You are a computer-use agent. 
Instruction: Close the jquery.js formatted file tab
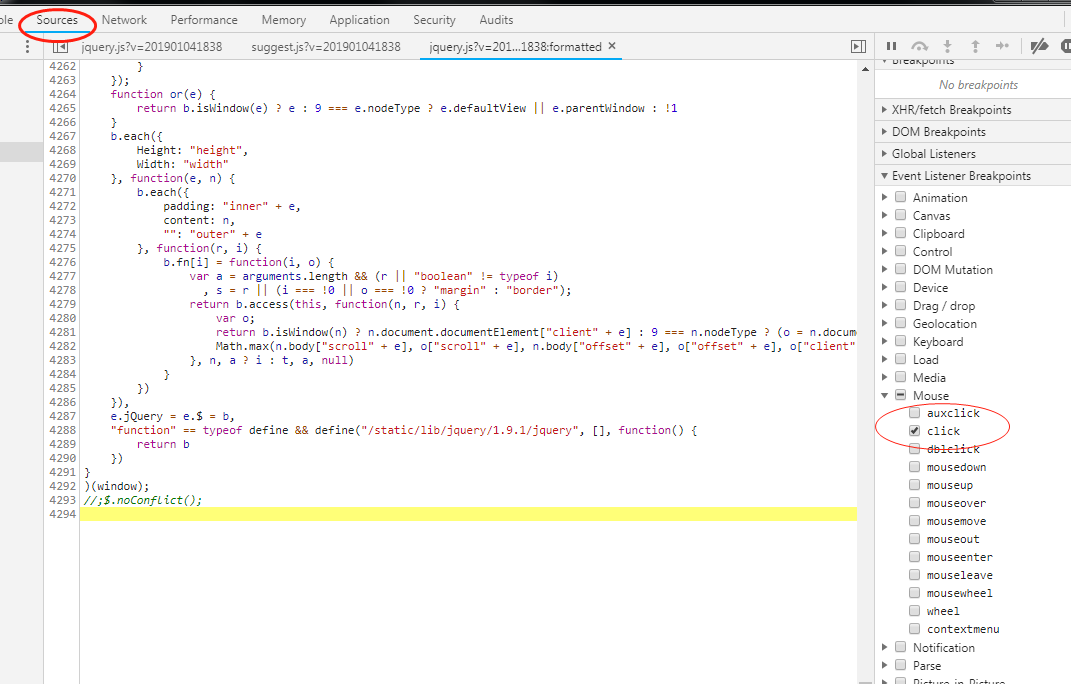tap(612, 46)
